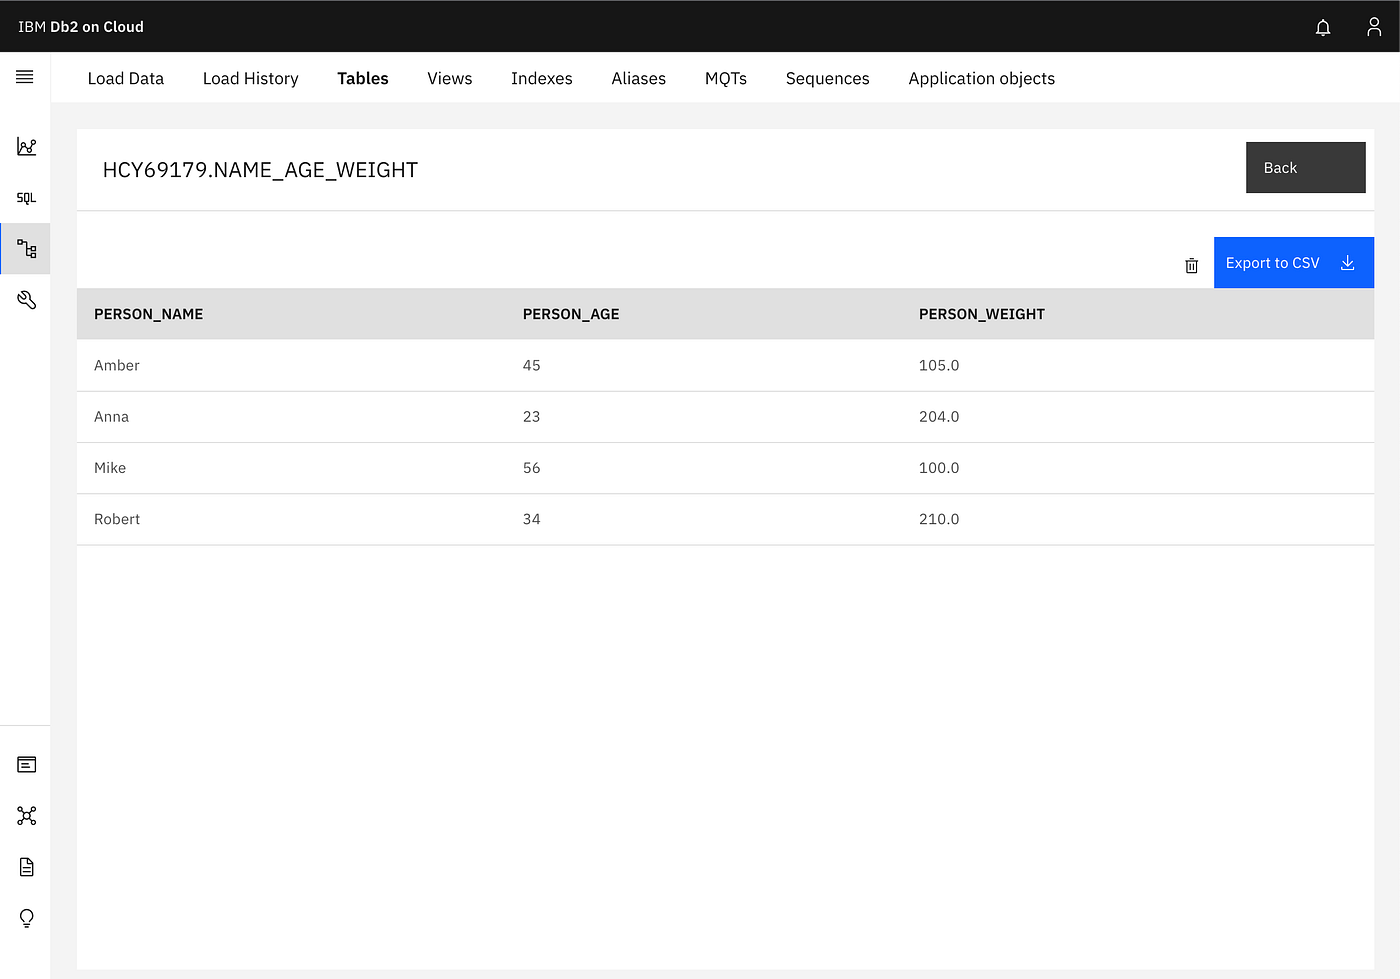Image resolution: width=1400 pixels, height=979 pixels.
Task: Open the user profile icon
Action: (1374, 27)
